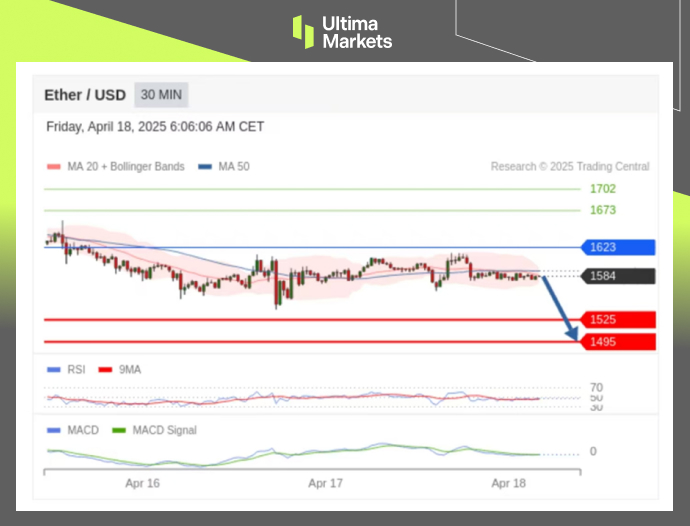The width and height of the screenshot is (690, 526).
Task: Click the Ultima Markets logo icon
Action: 303,31
